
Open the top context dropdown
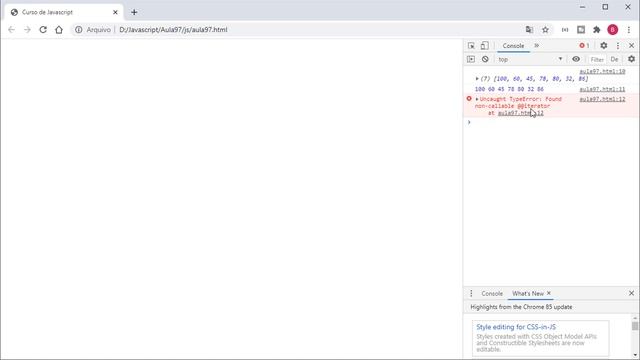pos(530,59)
